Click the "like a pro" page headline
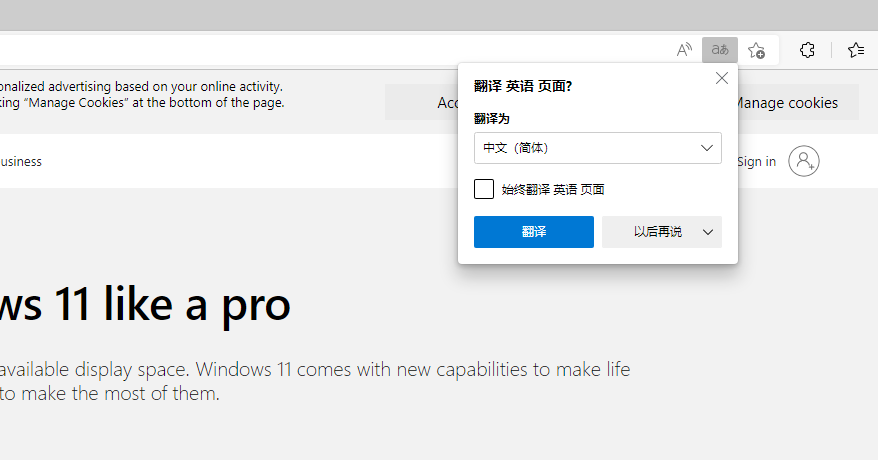878x460 pixels. pos(146,304)
